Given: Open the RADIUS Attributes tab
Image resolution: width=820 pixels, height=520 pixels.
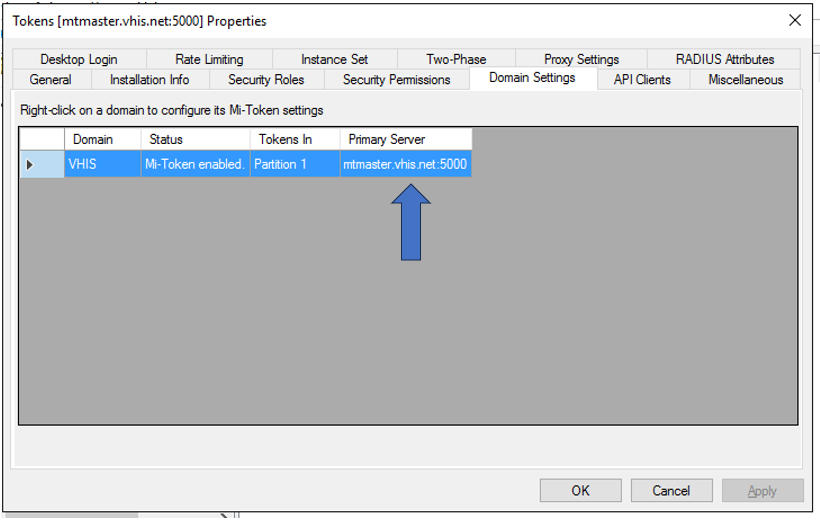Looking at the screenshot, I should pos(724,59).
